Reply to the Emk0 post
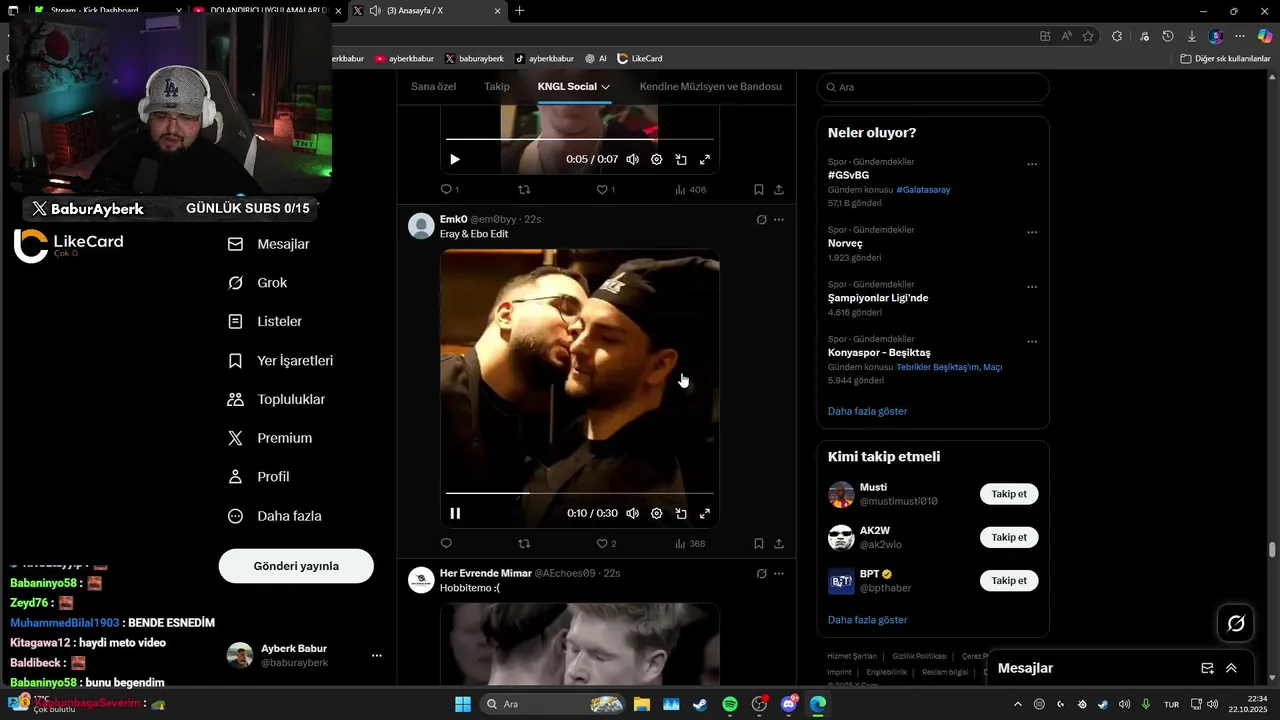 [x=446, y=543]
